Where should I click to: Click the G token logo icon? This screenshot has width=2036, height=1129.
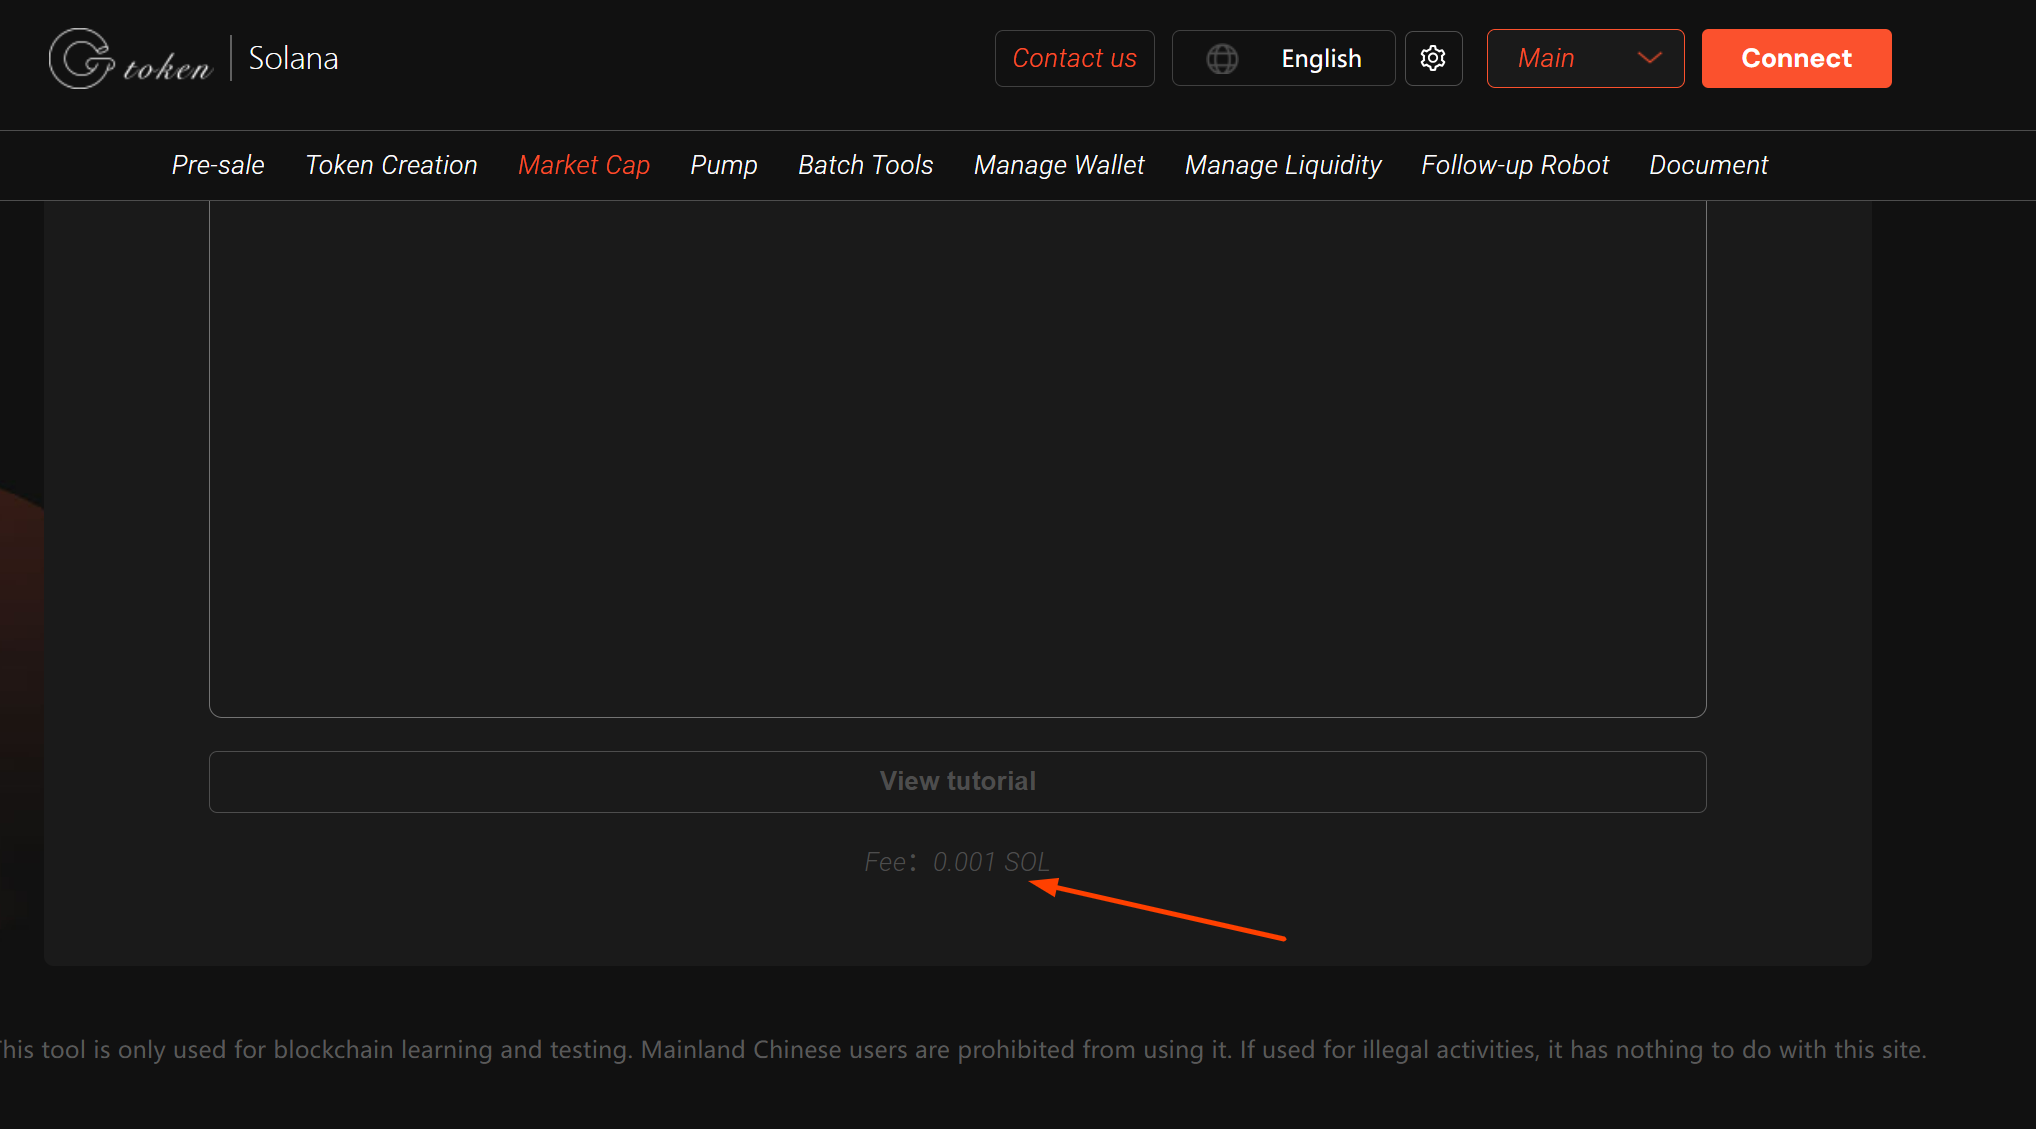[x=82, y=59]
